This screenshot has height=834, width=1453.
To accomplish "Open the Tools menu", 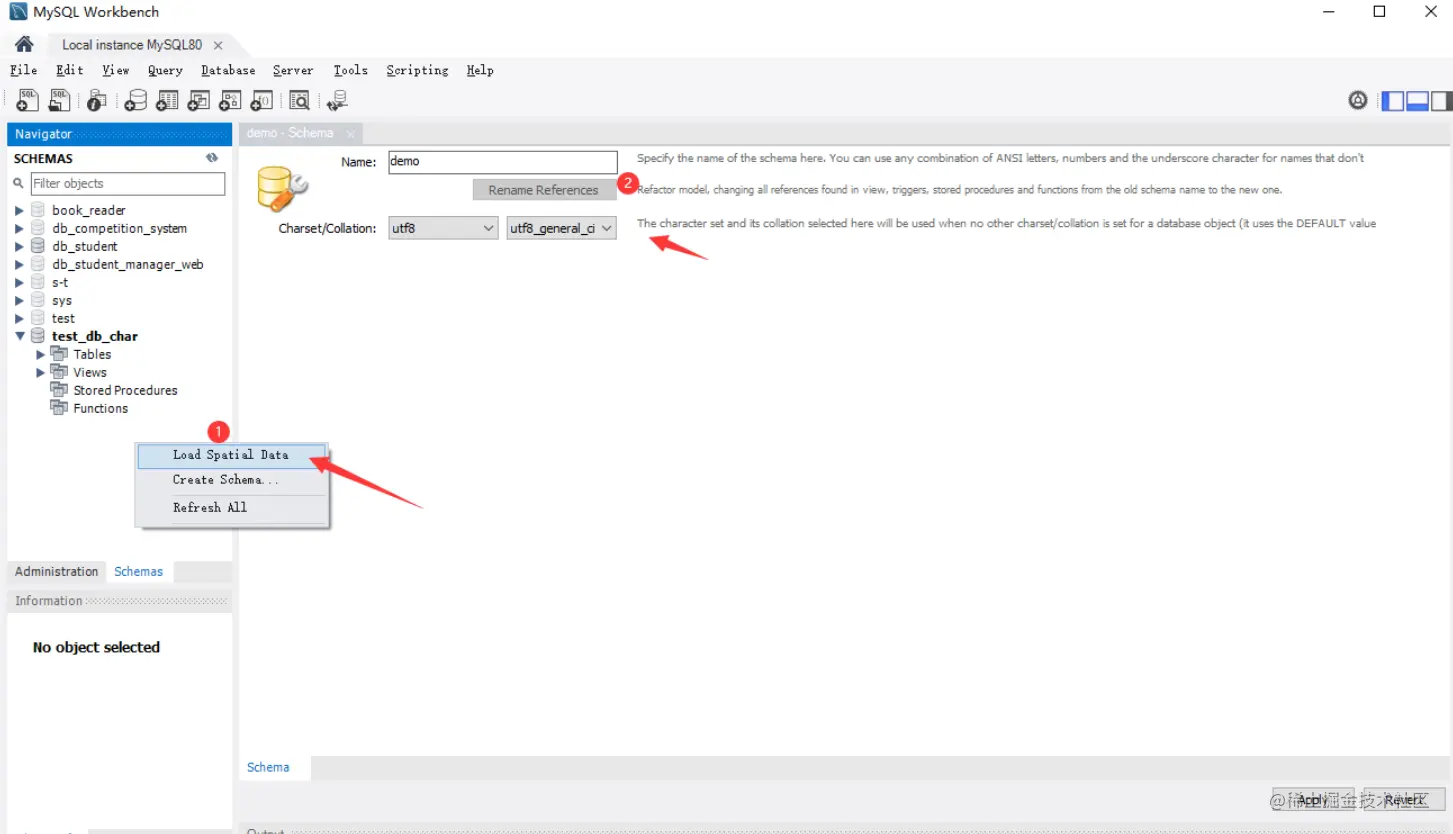I will 351,70.
